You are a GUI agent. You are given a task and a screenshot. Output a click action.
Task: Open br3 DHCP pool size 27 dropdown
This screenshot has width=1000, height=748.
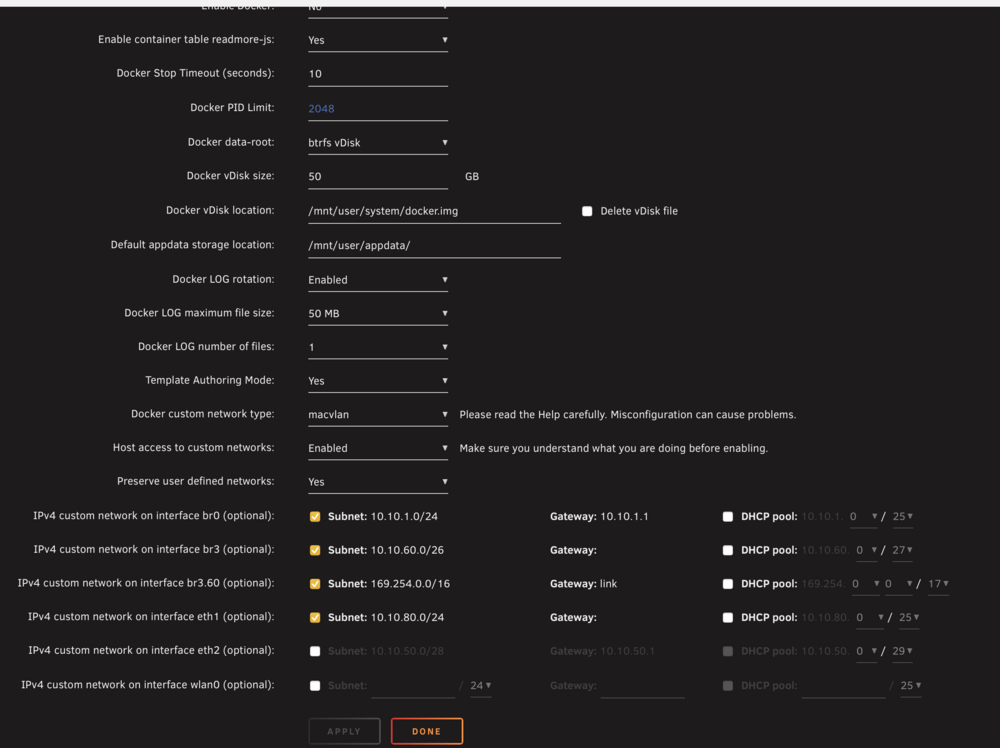[902, 550]
